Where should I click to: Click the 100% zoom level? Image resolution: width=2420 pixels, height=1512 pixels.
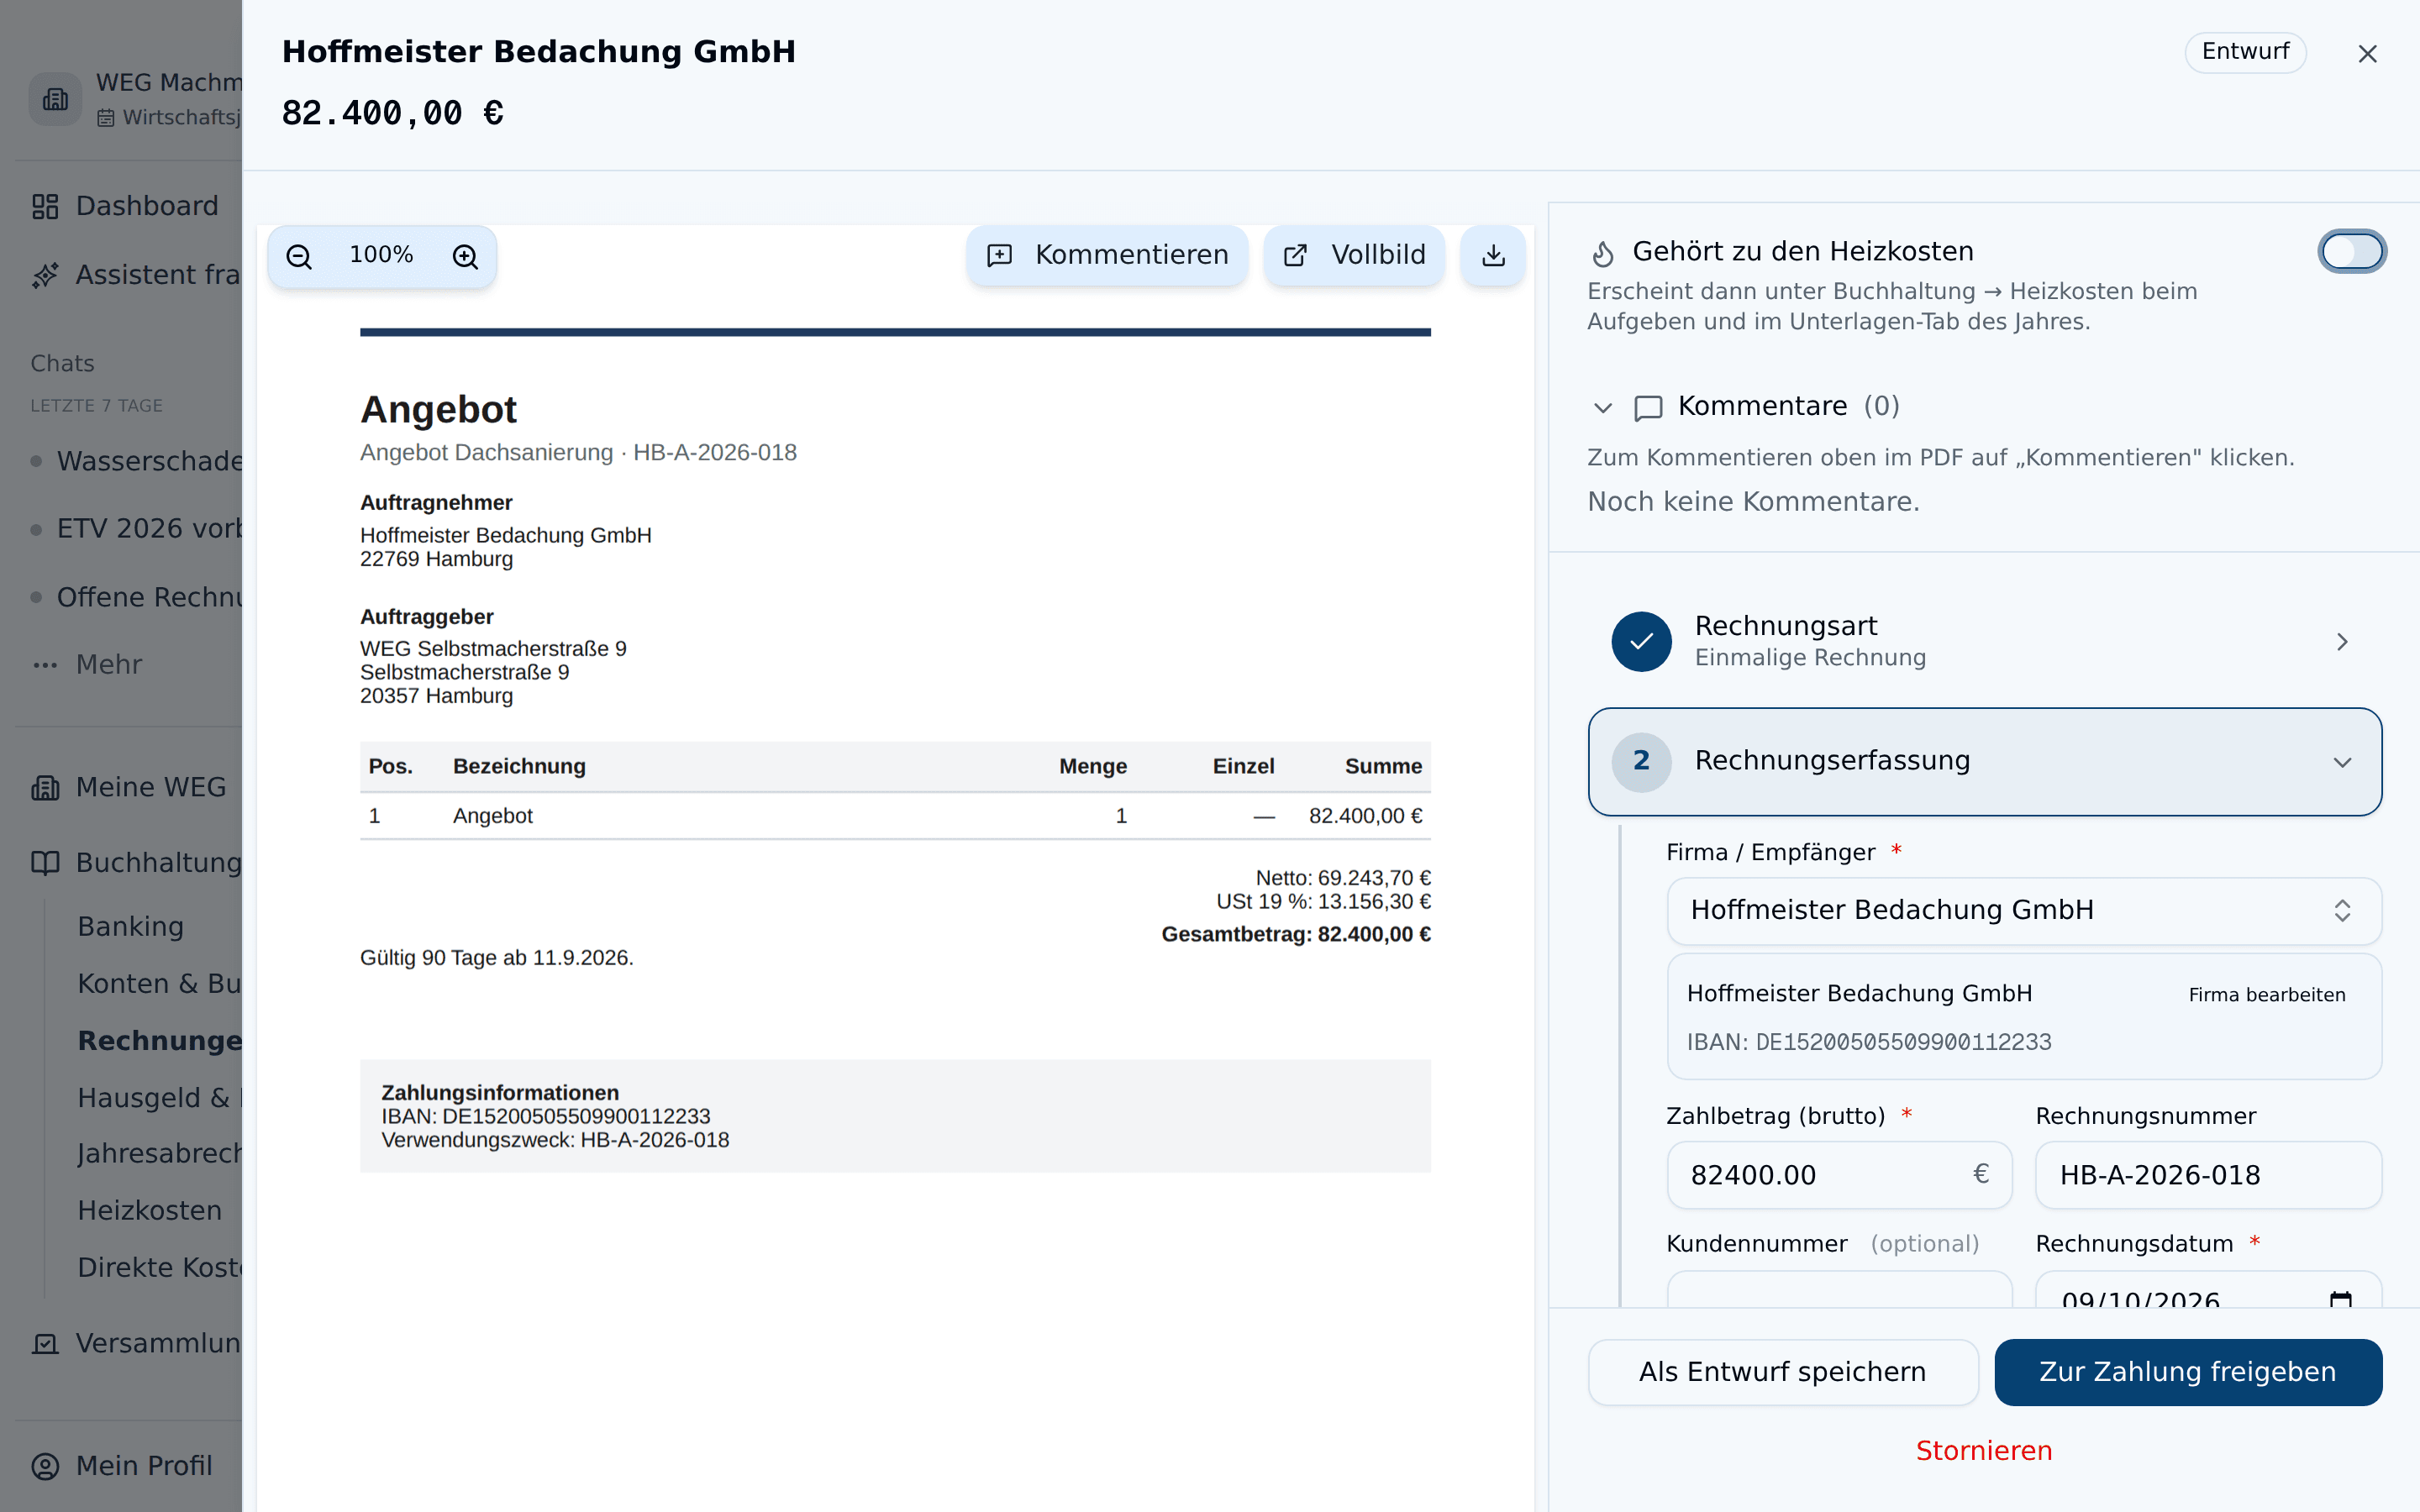381,255
